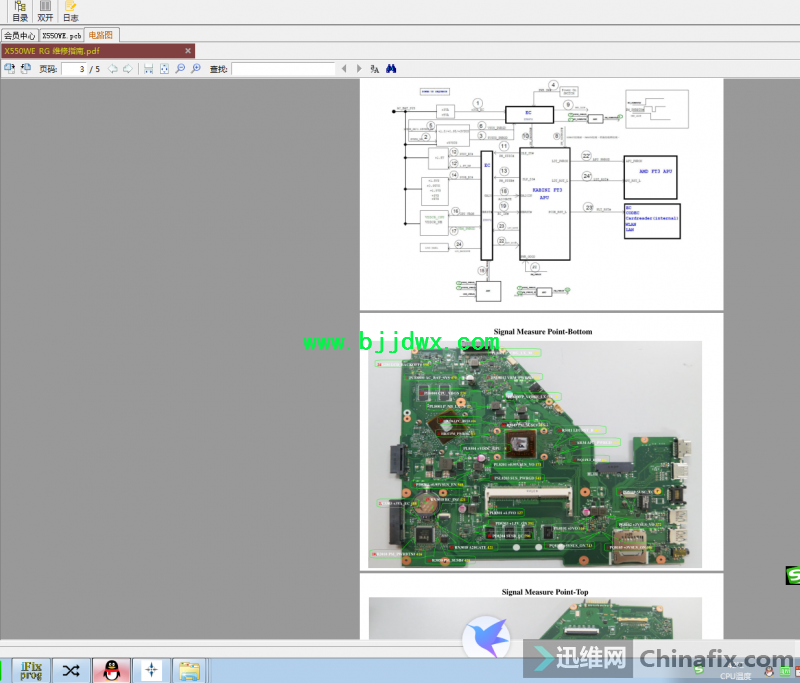Open QQ penguin app in taskbar
The width and height of the screenshot is (800, 683).
click(111, 670)
